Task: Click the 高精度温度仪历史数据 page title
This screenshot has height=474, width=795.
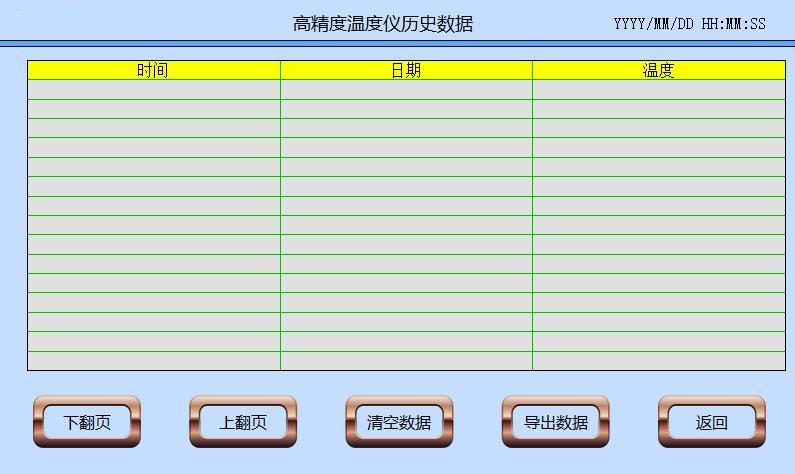Action: point(383,24)
